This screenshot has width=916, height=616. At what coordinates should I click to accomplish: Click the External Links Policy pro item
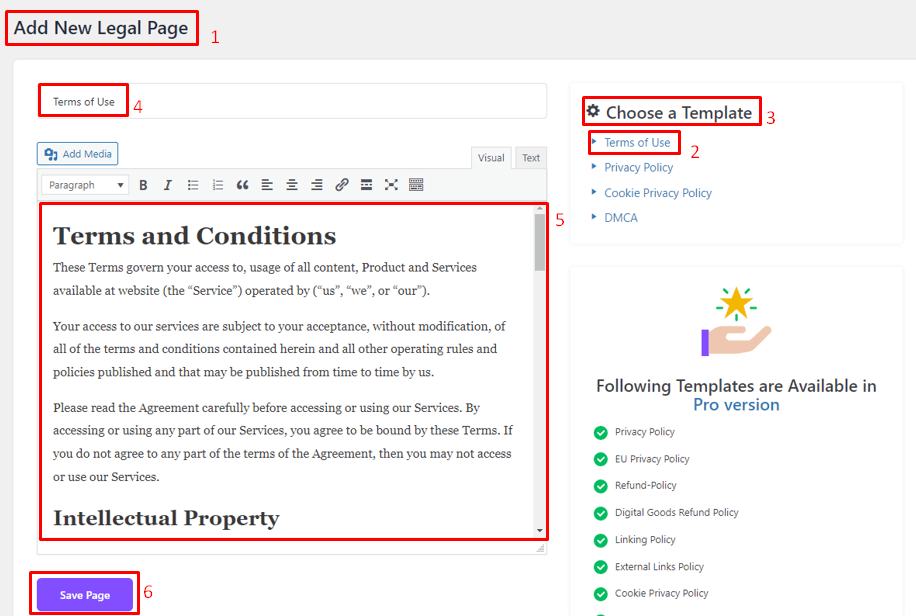(659, 566)
